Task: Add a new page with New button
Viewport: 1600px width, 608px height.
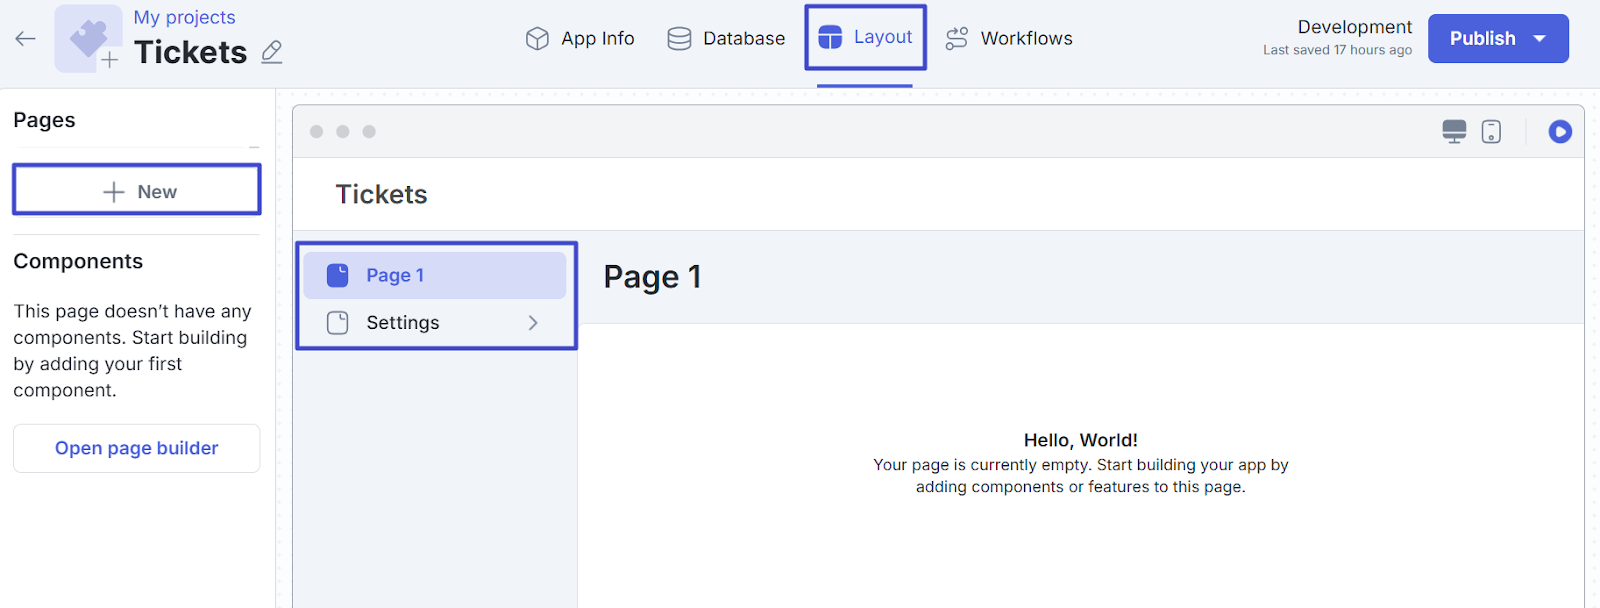Action: point(137,191)
